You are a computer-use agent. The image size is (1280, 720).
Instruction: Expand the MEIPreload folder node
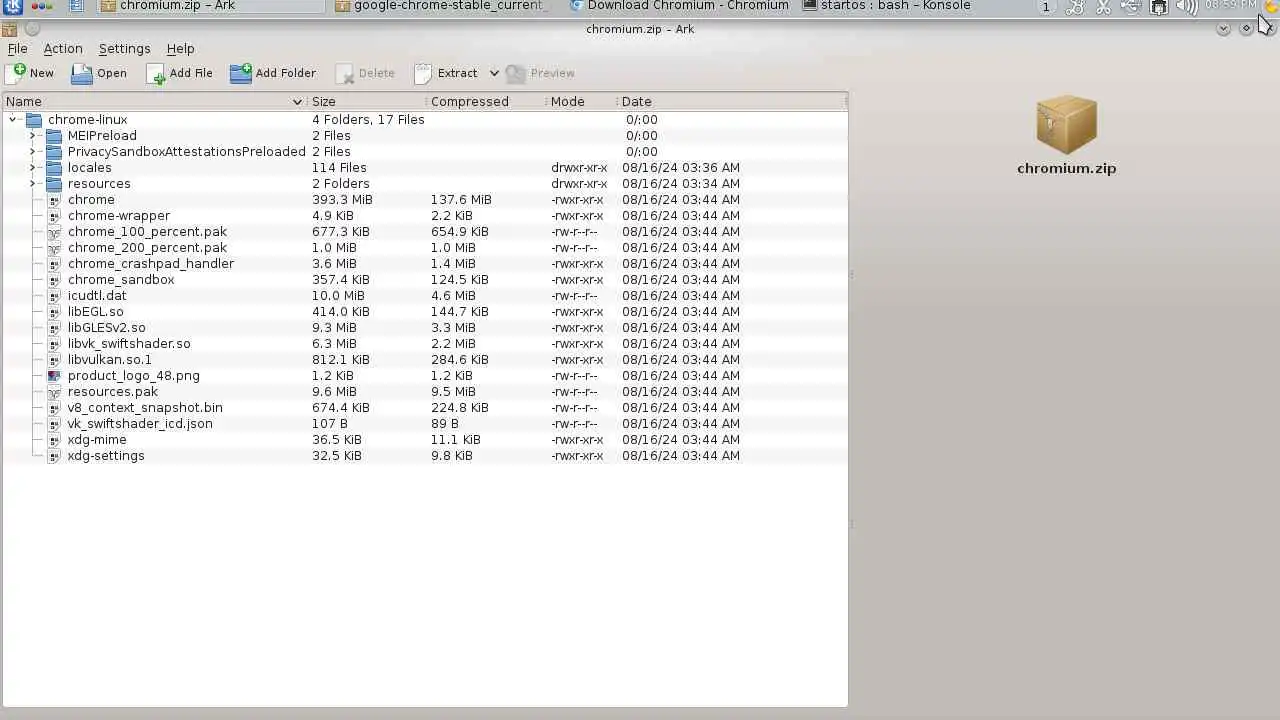pos(33,136)
